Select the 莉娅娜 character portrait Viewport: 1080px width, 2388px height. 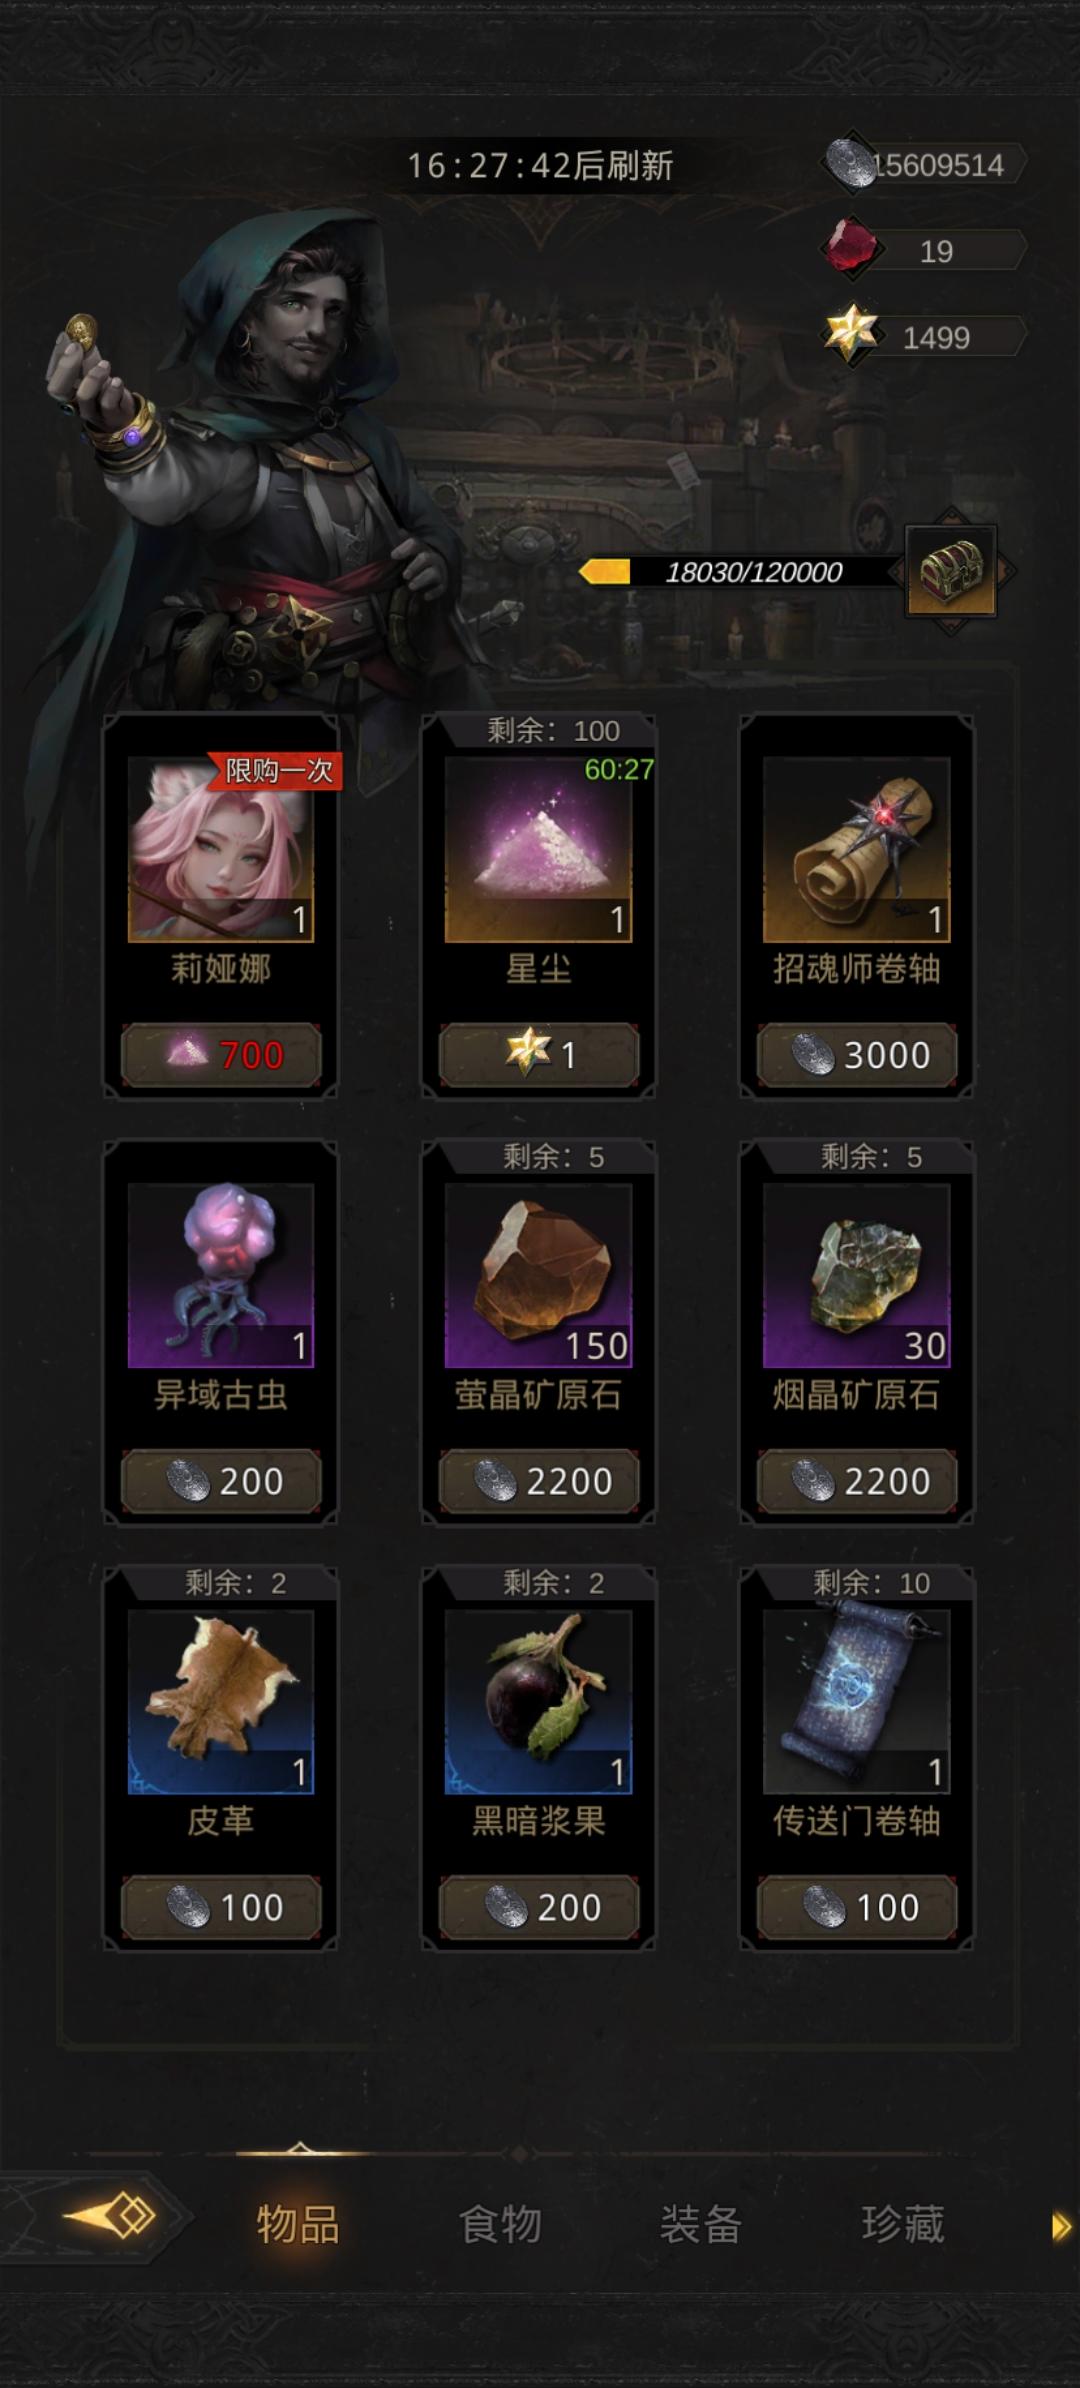221,849
